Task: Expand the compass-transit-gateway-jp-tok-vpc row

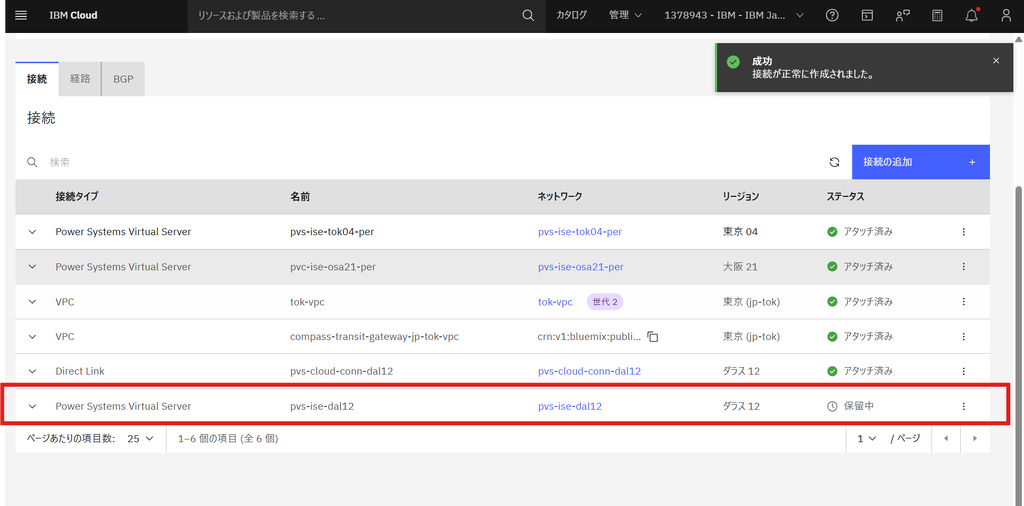Action: [32, 336]
